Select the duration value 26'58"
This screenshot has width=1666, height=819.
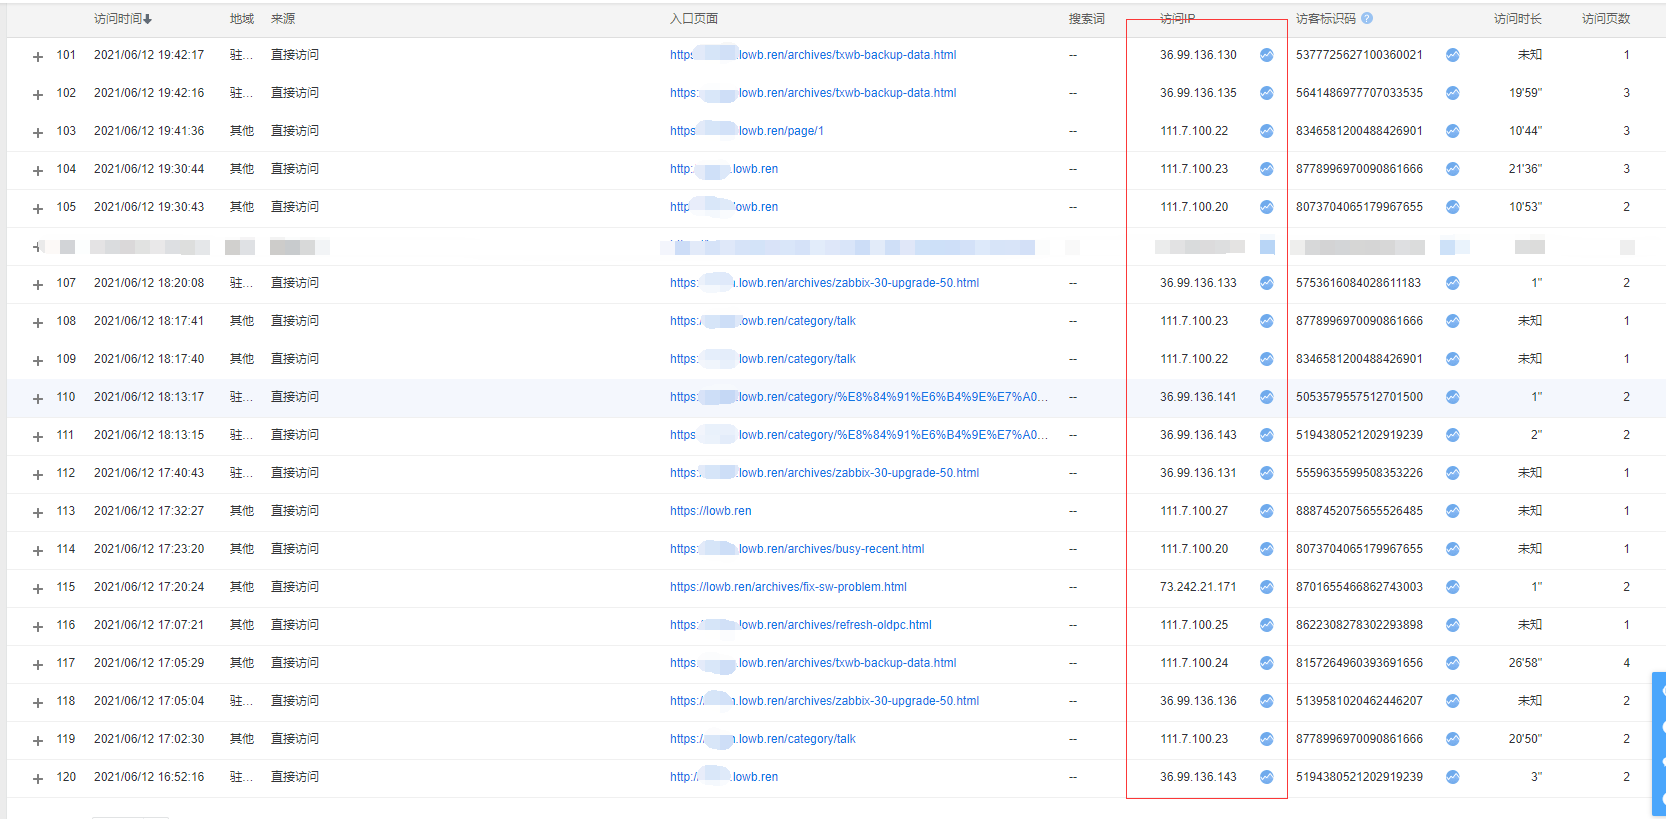click(x=1525, y=663)
